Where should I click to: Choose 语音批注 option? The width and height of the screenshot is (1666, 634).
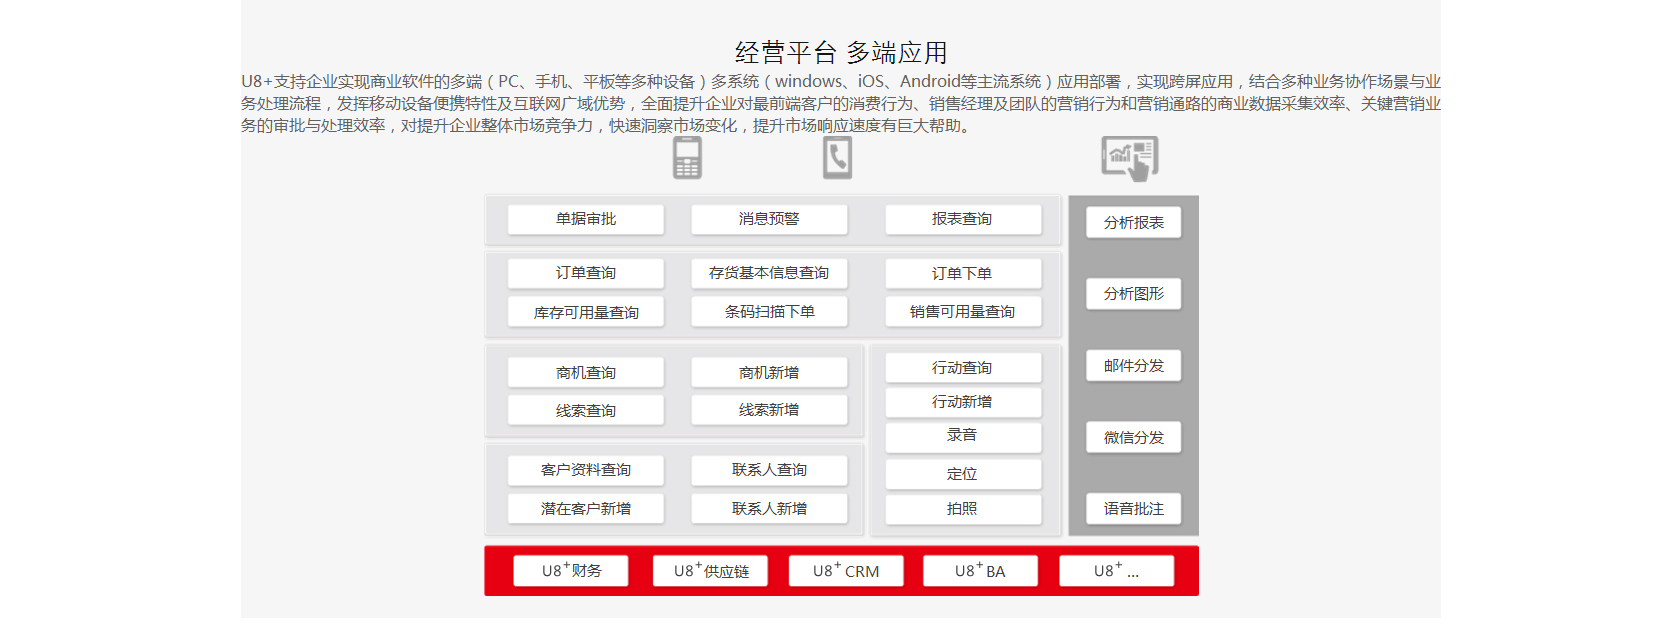pyautogui.click(x=1133, y=509)
